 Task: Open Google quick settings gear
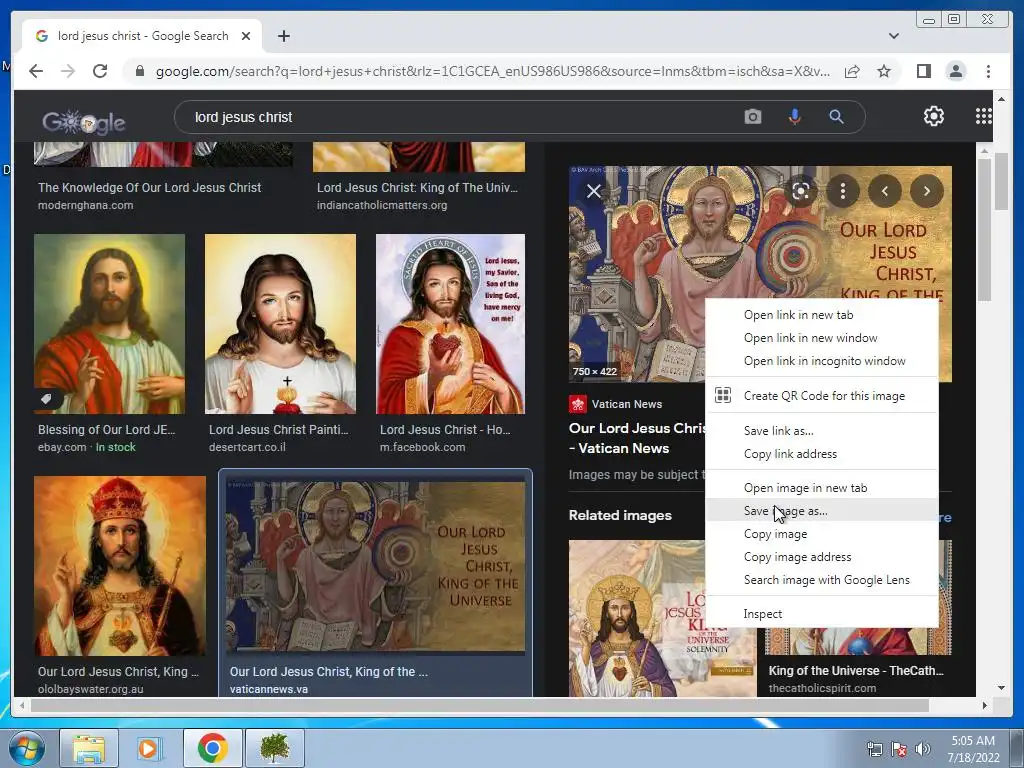click(934, 116)
